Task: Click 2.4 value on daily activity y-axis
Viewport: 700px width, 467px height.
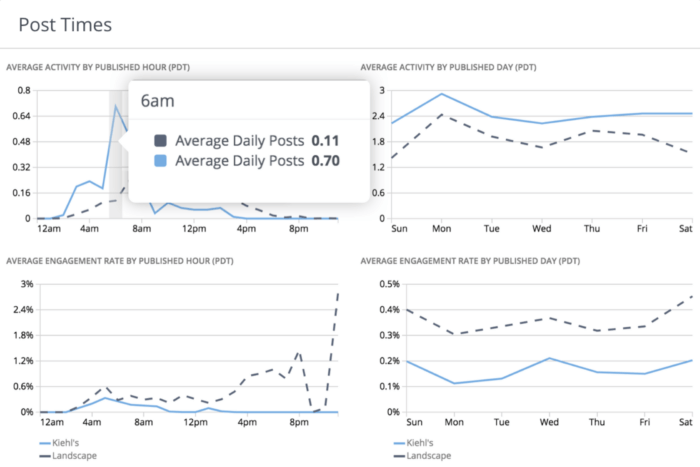Action: point(379,116)
